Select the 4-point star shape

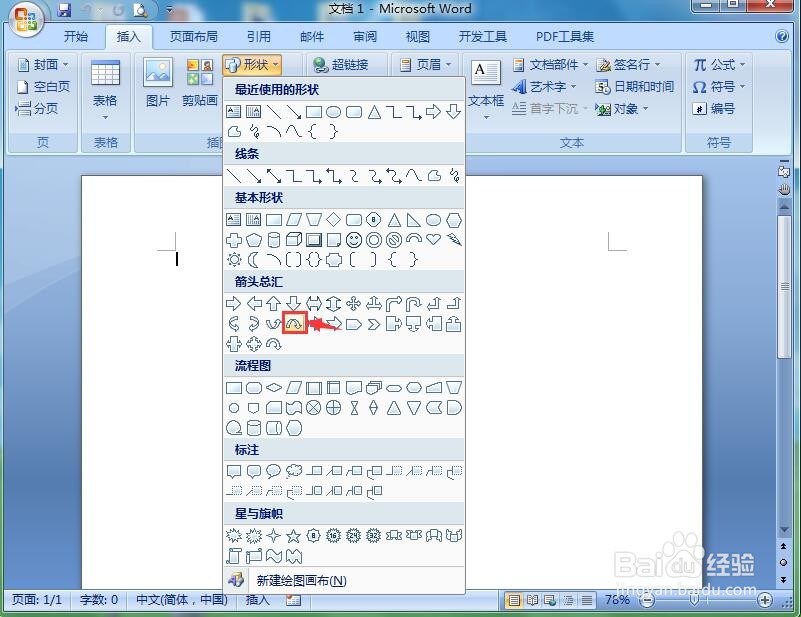274,535
